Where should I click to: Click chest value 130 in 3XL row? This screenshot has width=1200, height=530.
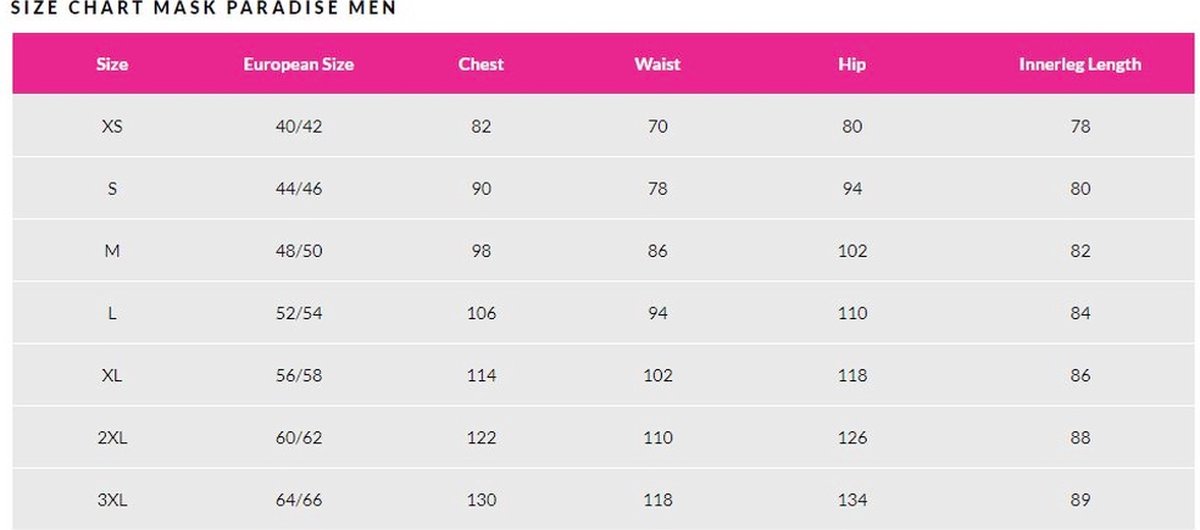(481, 500)
